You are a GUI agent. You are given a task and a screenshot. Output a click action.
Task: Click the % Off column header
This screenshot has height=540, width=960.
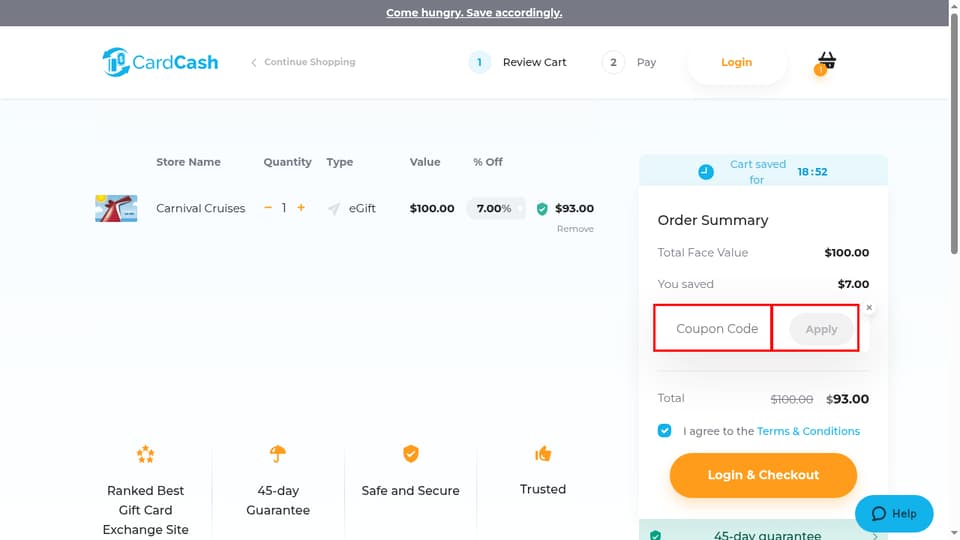[487, 162]
